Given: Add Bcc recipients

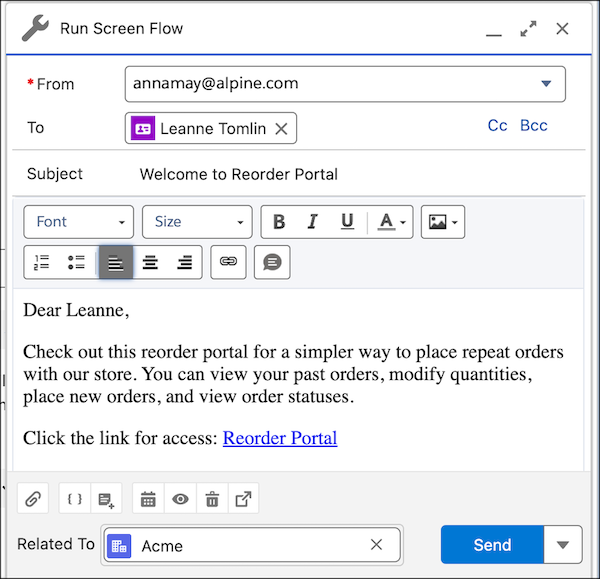Looking at the screenshot, I should pyautogui.click(x=534, y=126).
